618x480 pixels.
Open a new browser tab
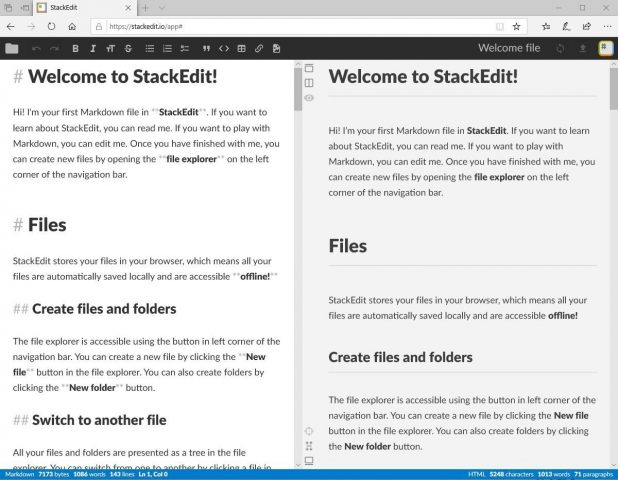pos(145,7)
